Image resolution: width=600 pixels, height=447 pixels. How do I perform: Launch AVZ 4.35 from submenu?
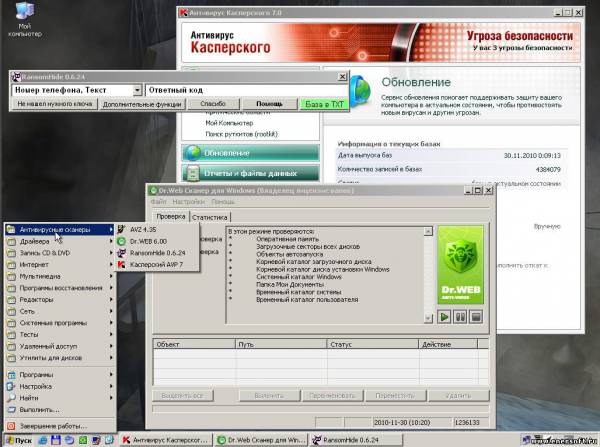[x=157, y=229]
